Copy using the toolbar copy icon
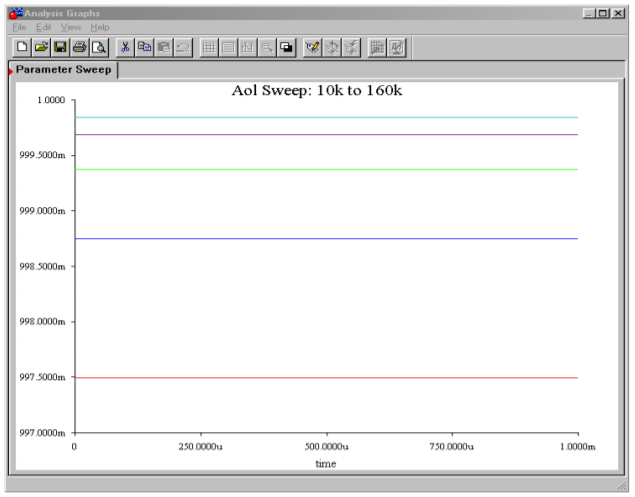 coord(143,47)
